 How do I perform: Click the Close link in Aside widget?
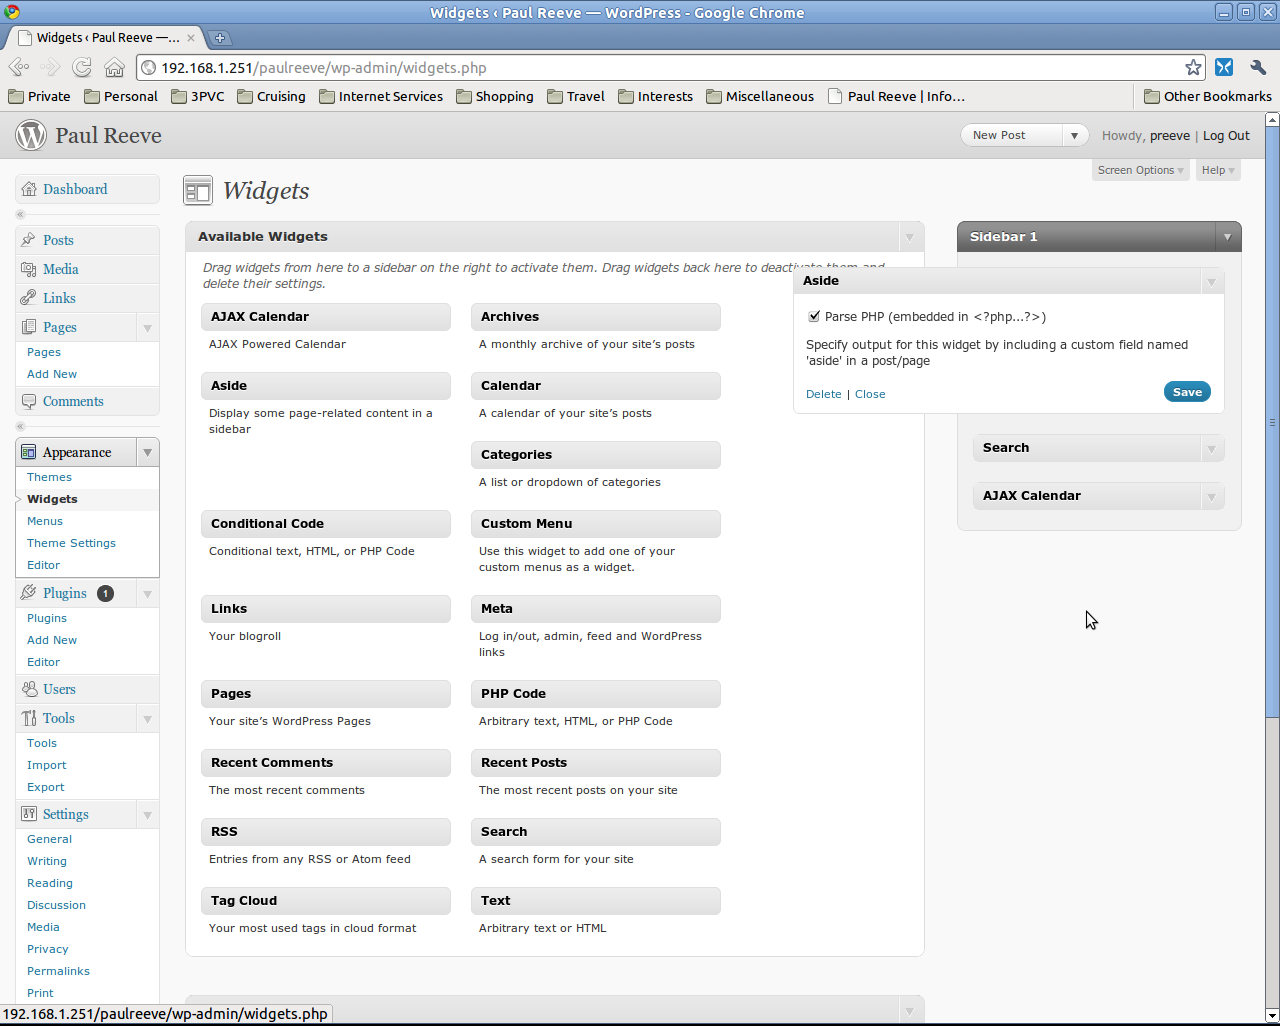pyautogui.click(x=870, y=394)
